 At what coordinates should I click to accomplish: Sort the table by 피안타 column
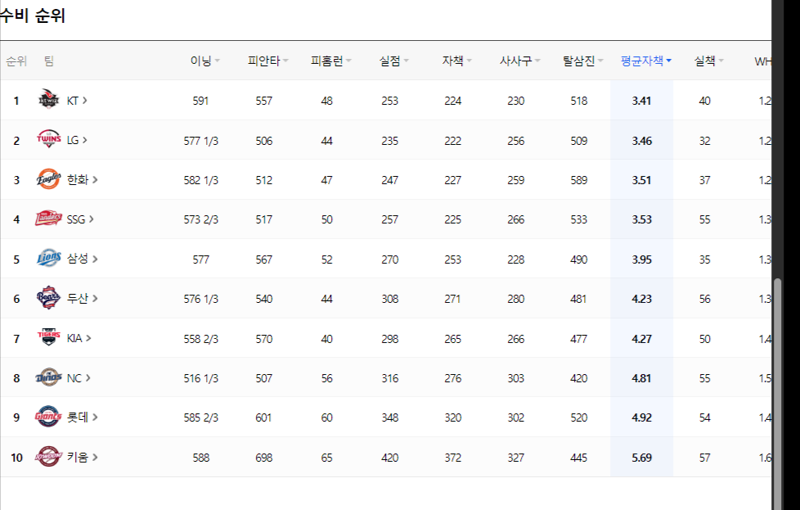tap(268, 61)
